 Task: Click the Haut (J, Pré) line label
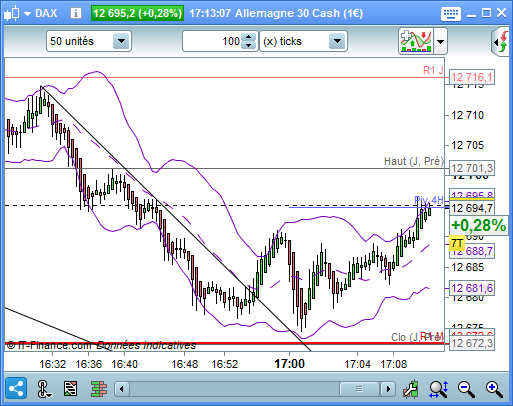point(414,161)
